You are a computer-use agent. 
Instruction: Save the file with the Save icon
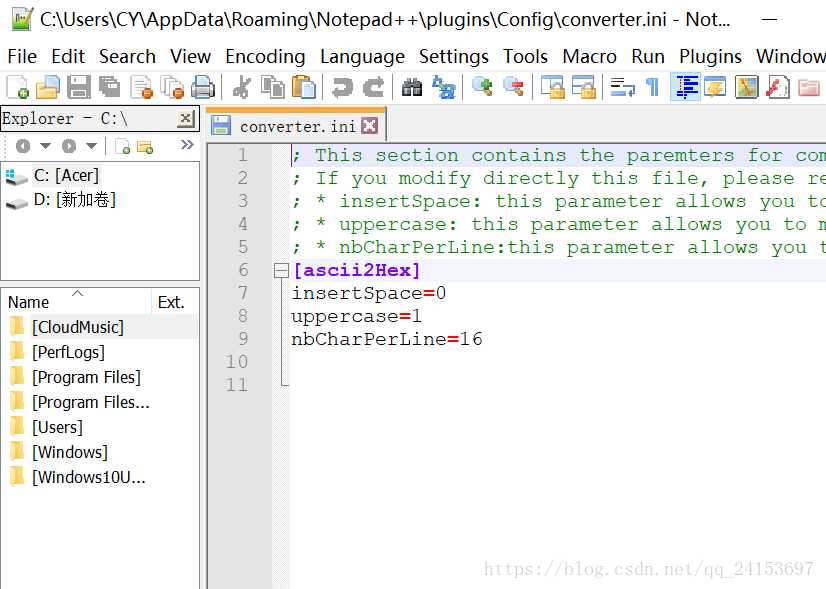point(79,87)
